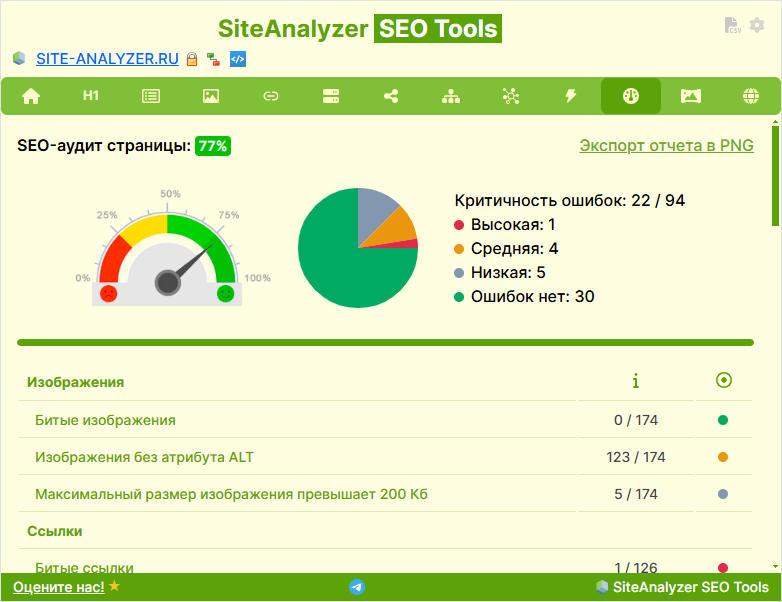
Task: Open the links chain tab
Action: coord(271,96)
